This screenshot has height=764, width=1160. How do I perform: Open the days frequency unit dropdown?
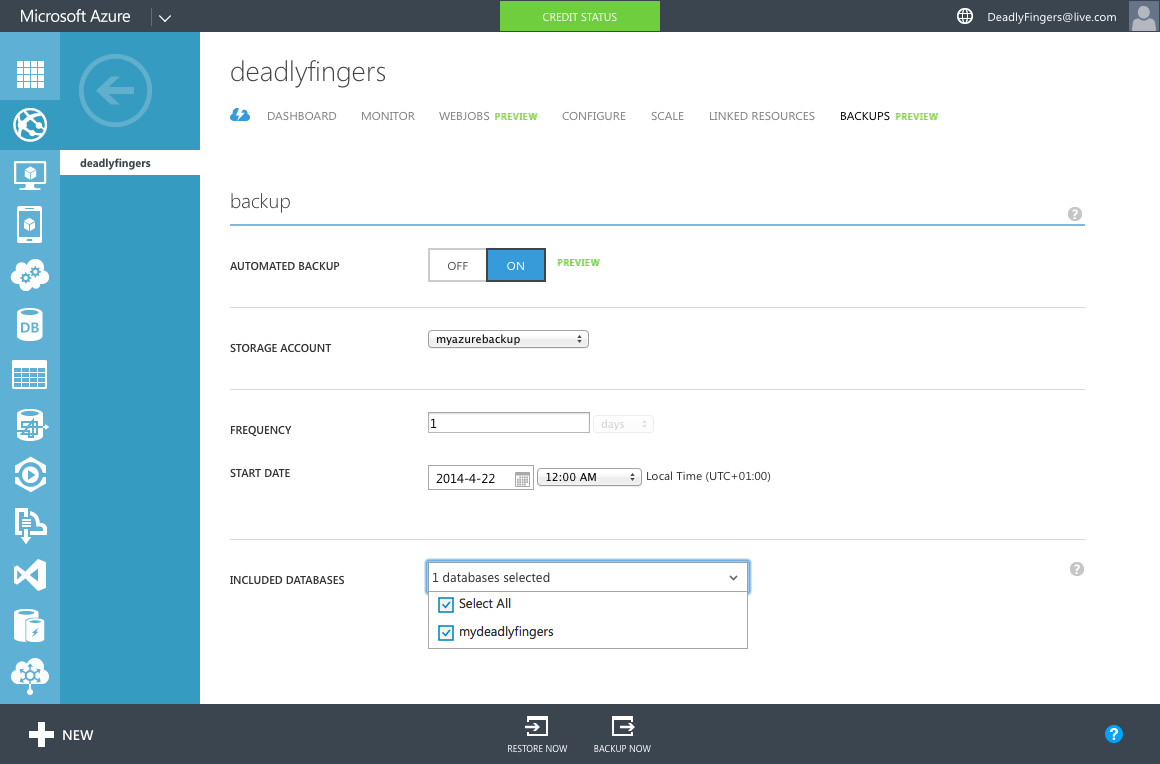(623, 424)
